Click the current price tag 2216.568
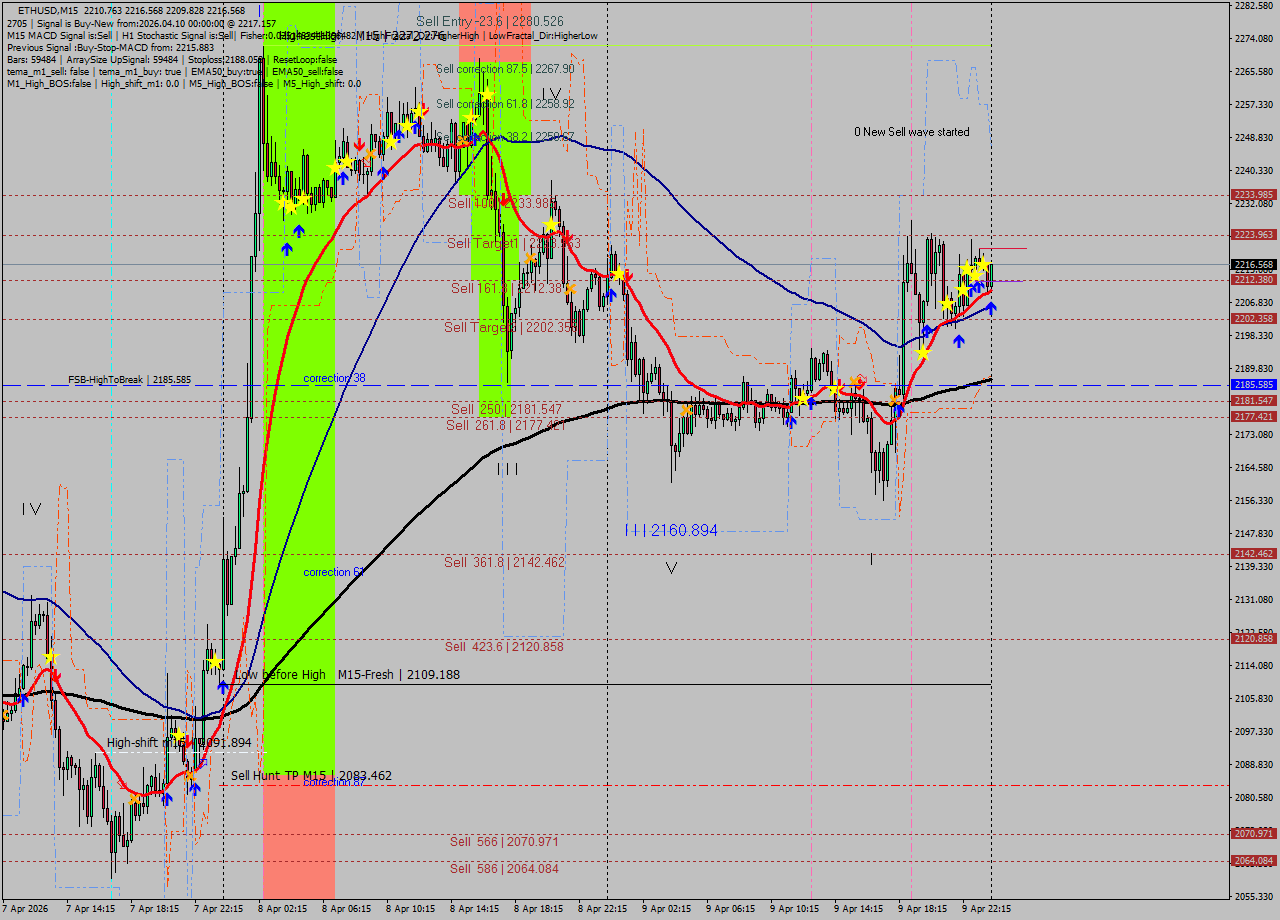 tap(1253, 265)
